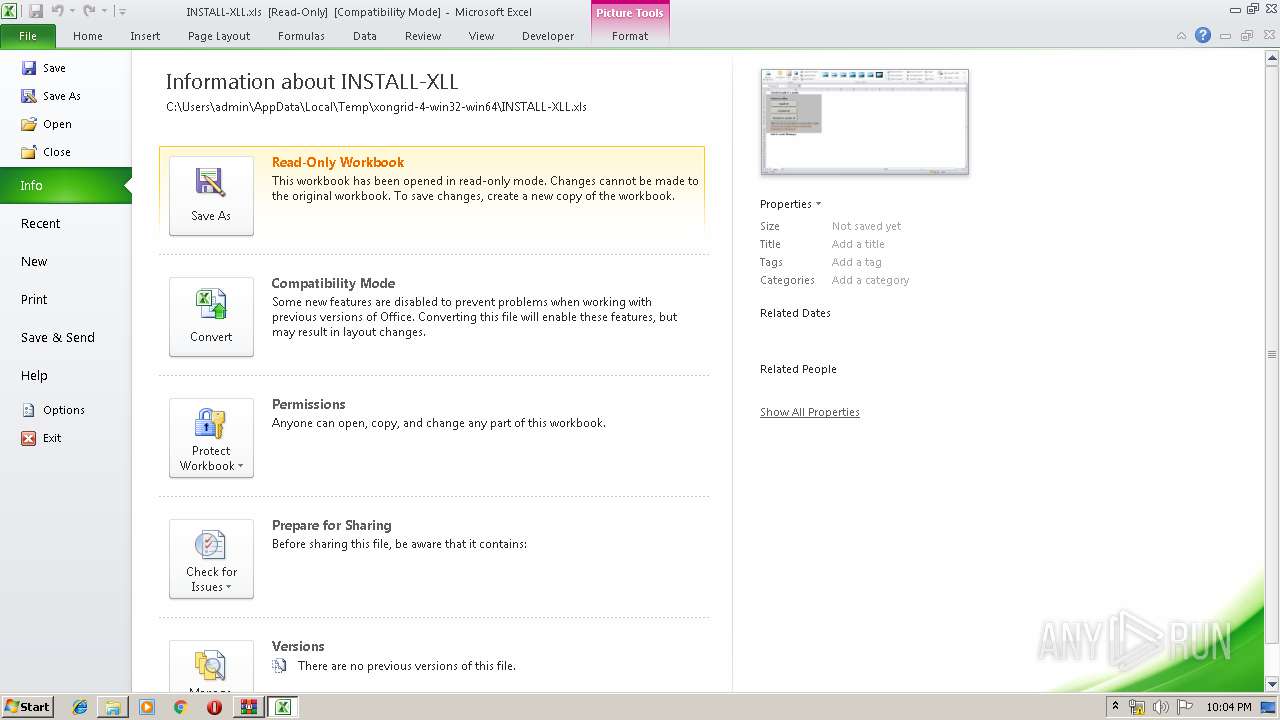Click the Redo icon in title bar
Viewport: 1280px width, 720px height.
click(88, 11)
